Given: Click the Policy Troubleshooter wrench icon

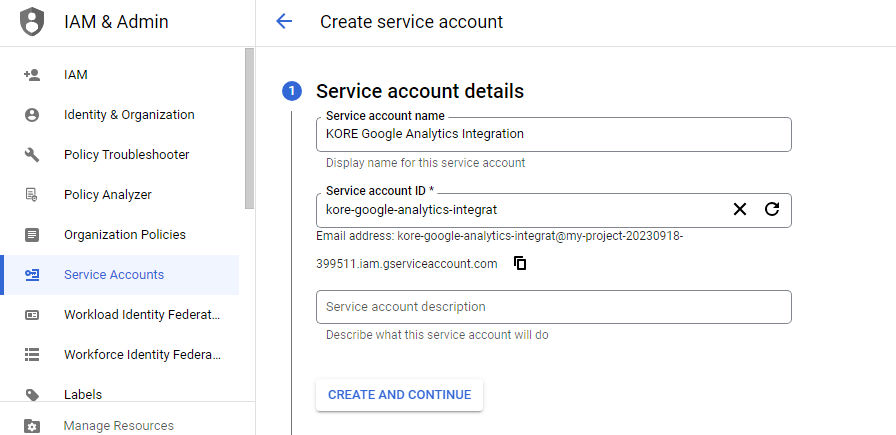Looking at the screenshot, I should click(x=32, y=155).
